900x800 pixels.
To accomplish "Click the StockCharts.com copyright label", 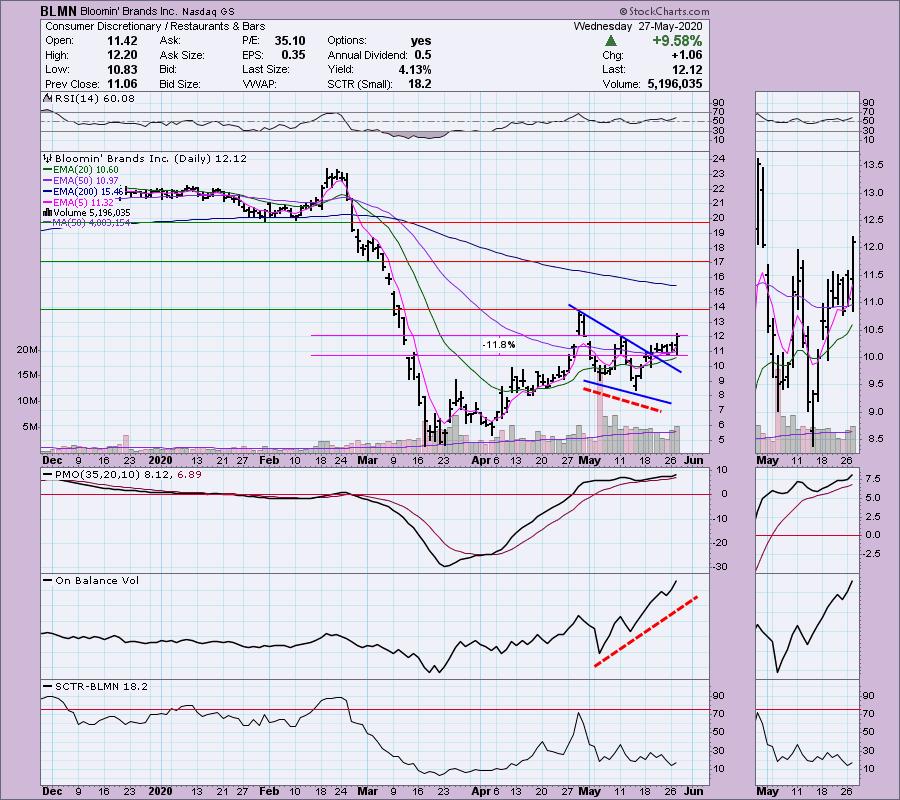I will (x=664, y=11).
